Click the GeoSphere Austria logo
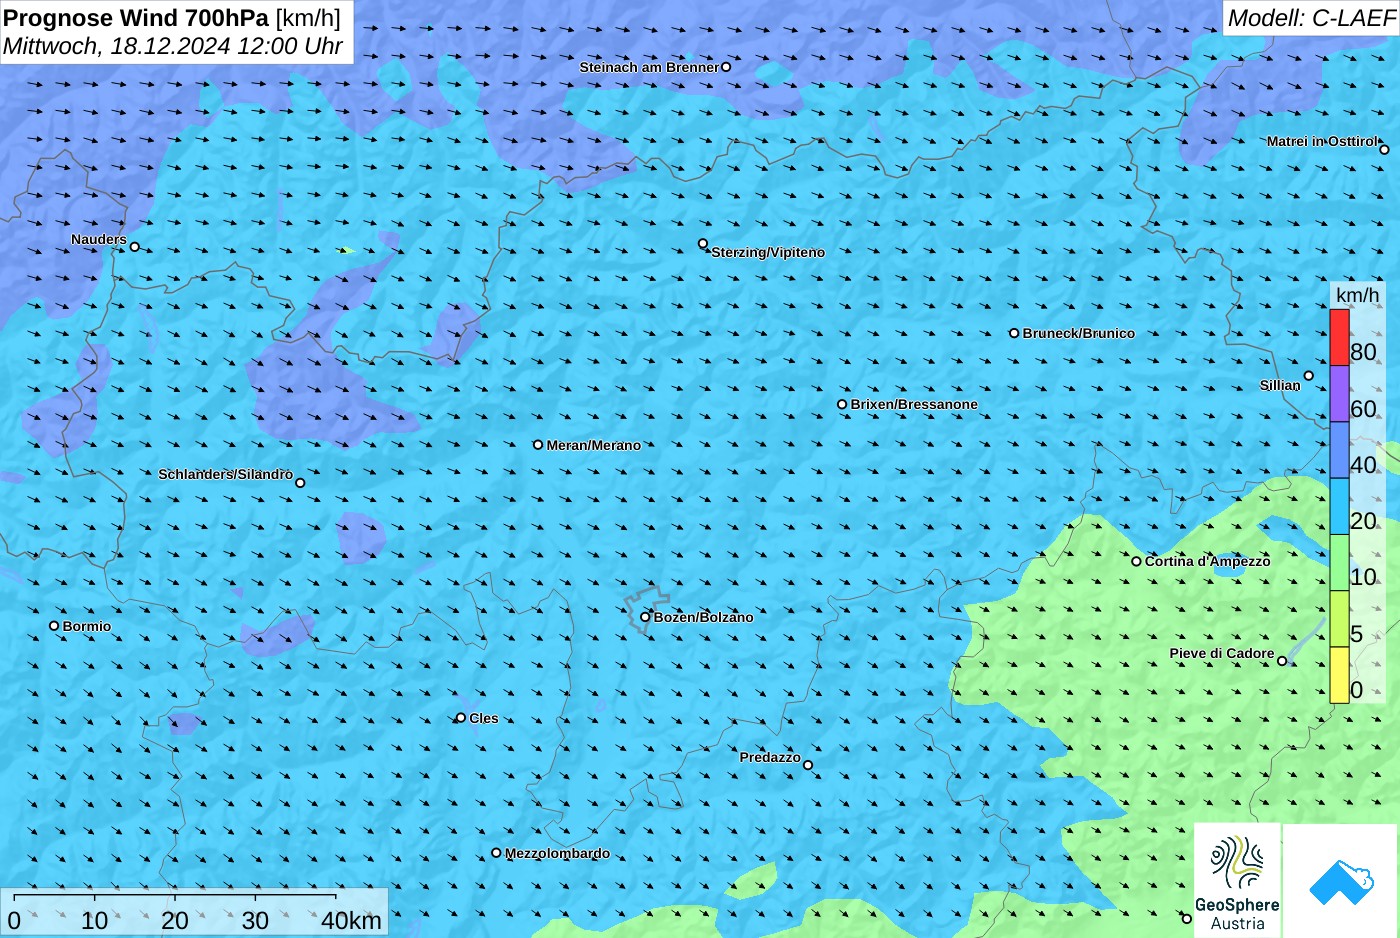 coord(1237,880)
